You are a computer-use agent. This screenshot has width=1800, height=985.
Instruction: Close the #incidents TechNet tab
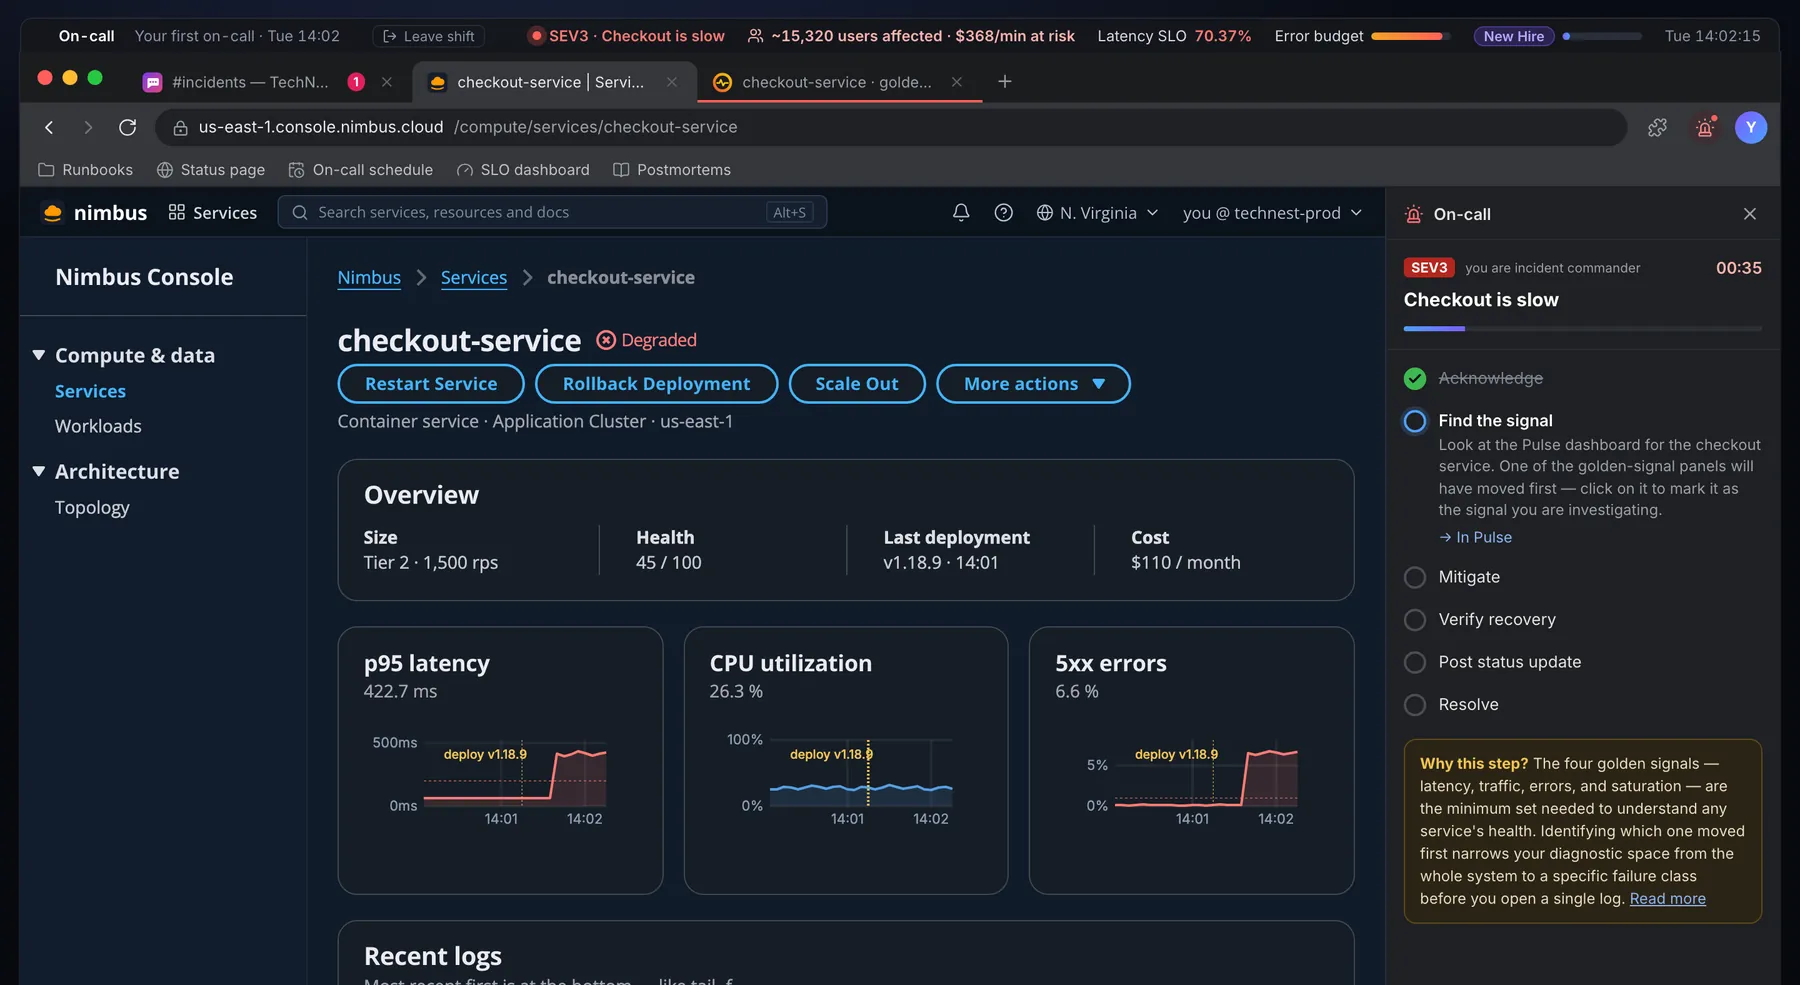click(x=387, y=82)
